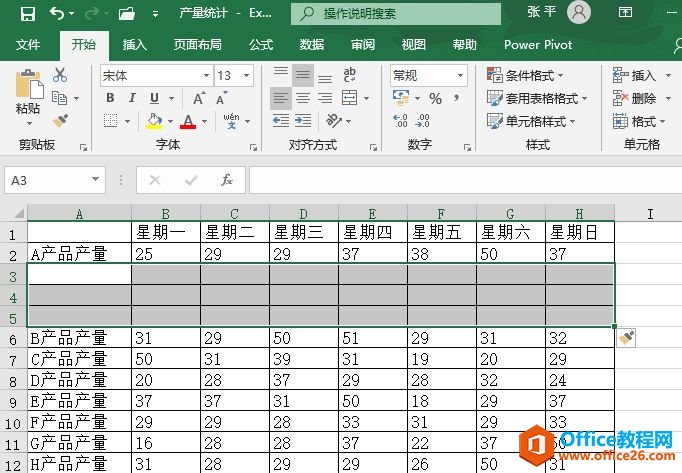Click the Cut scissors icon
Image resolution: width=682 pixels, height=473 pixels.
[60, 75]
